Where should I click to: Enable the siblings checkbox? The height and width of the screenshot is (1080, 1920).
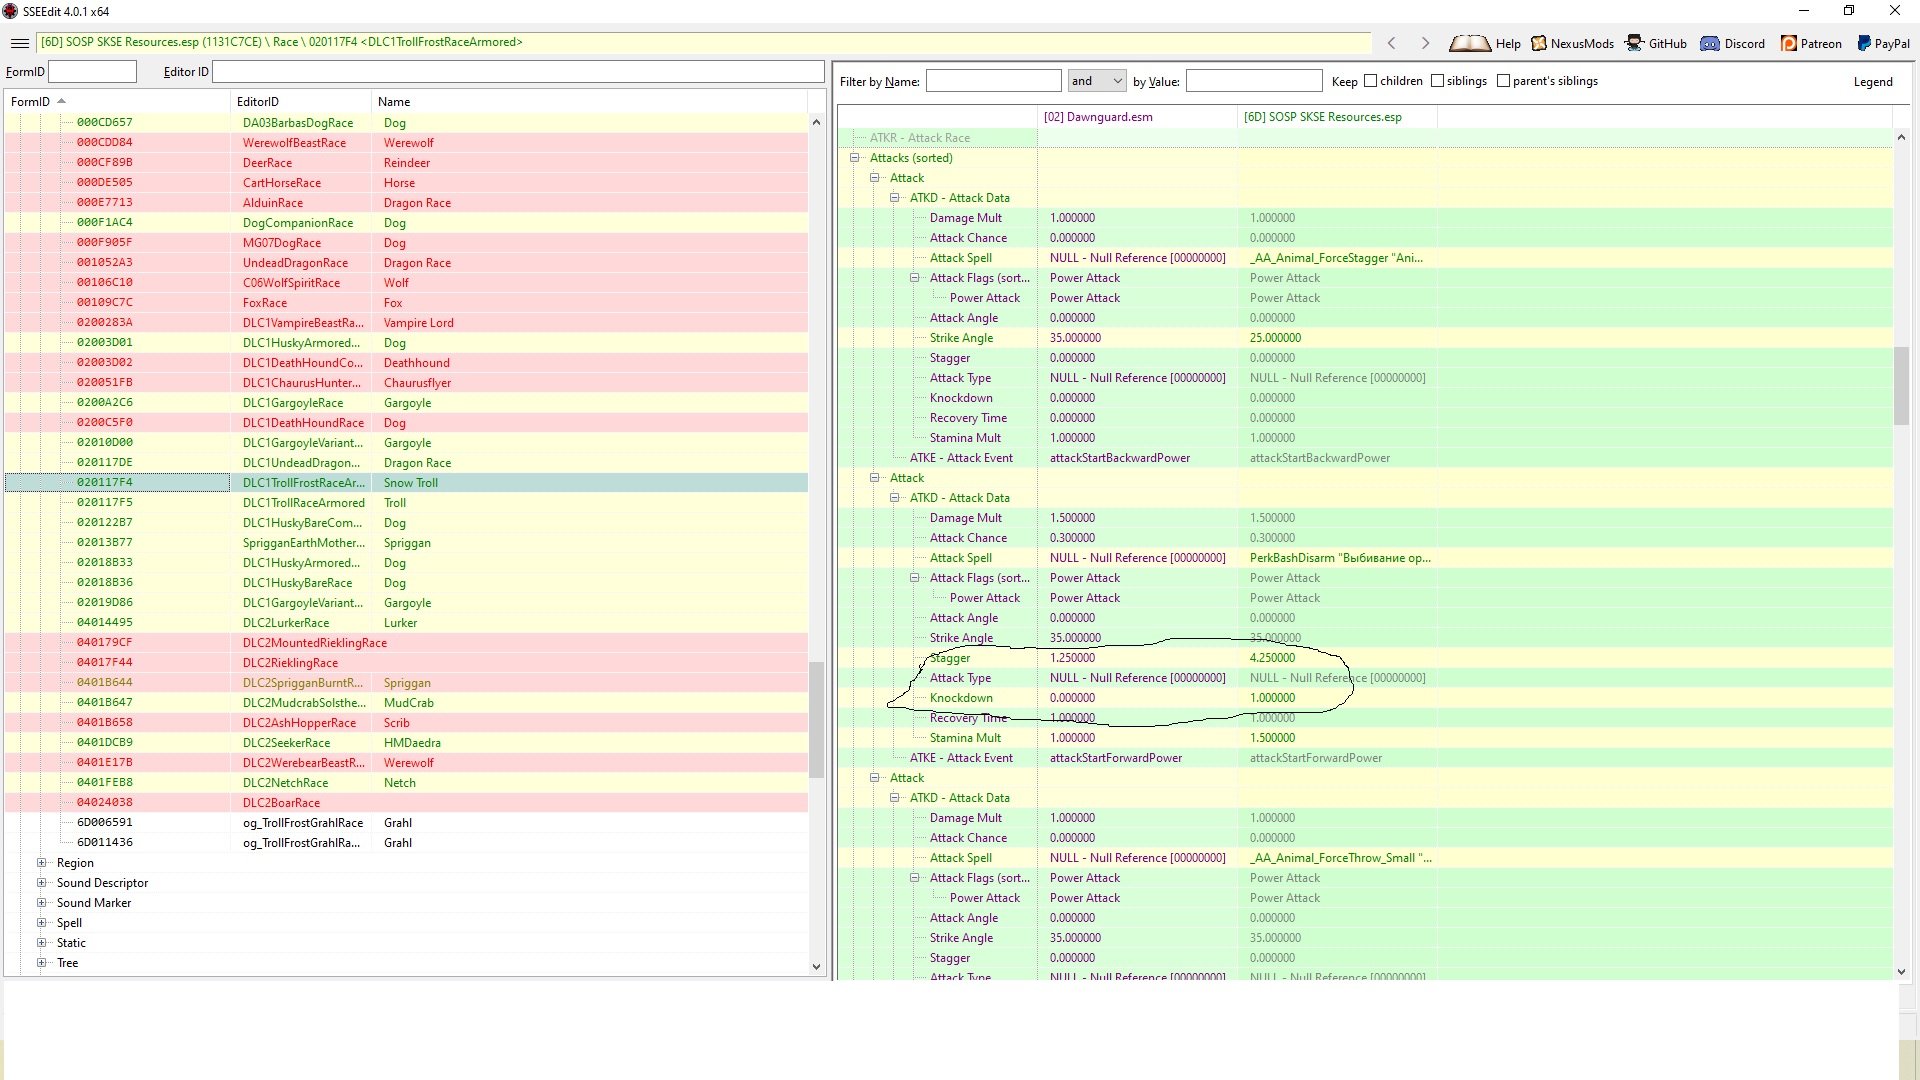pyautogui.click(x=1437, y=81)
